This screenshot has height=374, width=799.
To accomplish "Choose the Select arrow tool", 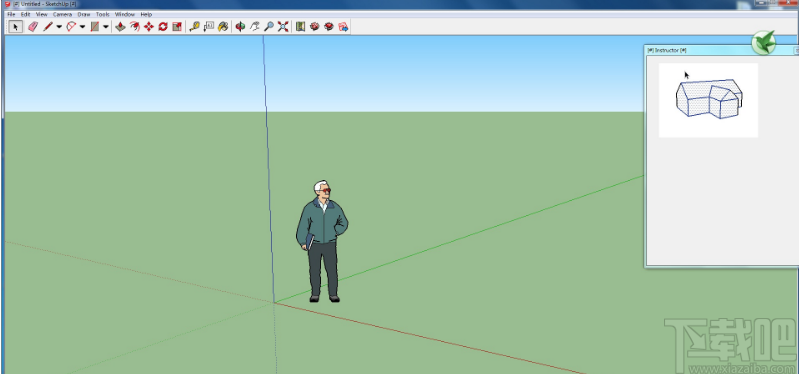I will pyautogui.click(x=15, y=26).
